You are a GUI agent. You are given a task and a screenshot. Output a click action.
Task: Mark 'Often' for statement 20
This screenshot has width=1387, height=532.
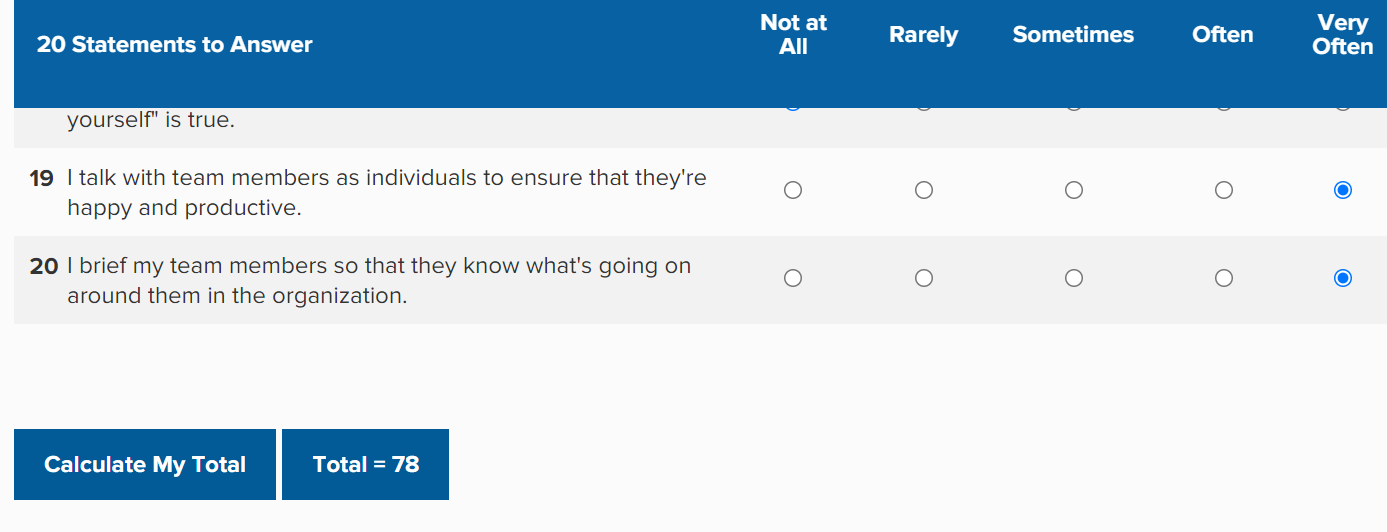[x=1224, y=278]
